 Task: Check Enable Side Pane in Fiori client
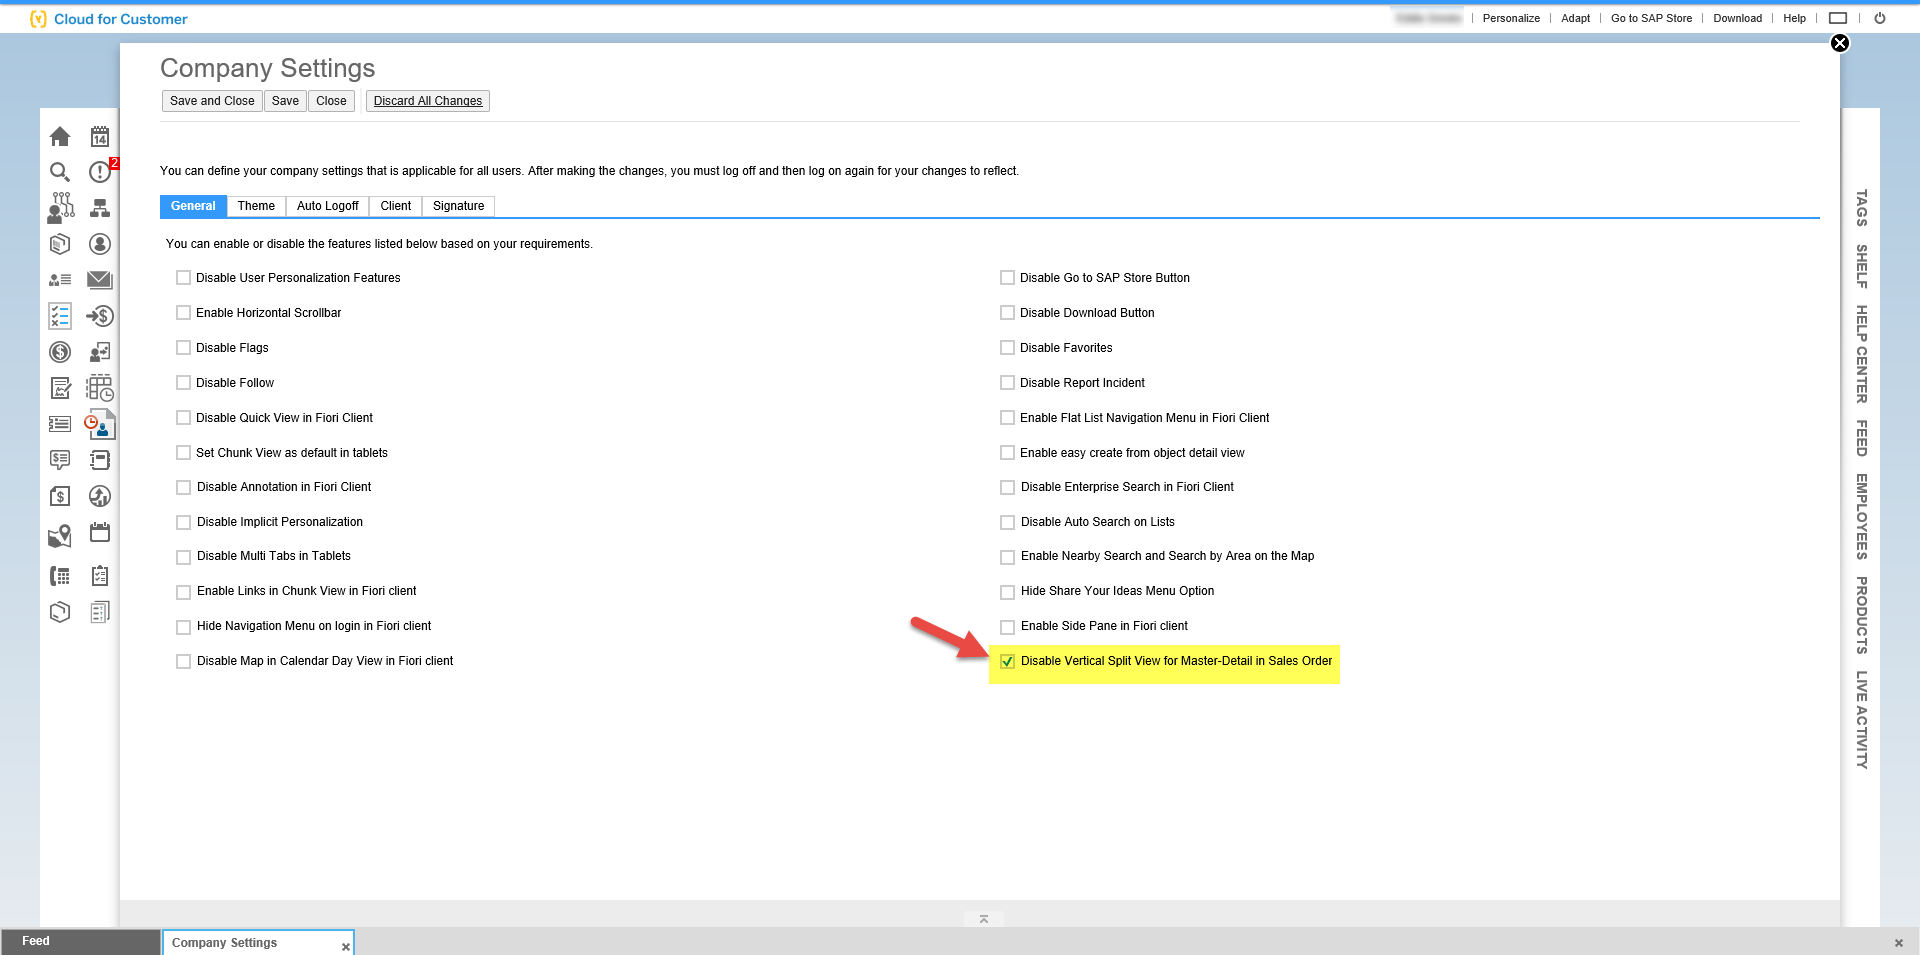click(1008, 626)
